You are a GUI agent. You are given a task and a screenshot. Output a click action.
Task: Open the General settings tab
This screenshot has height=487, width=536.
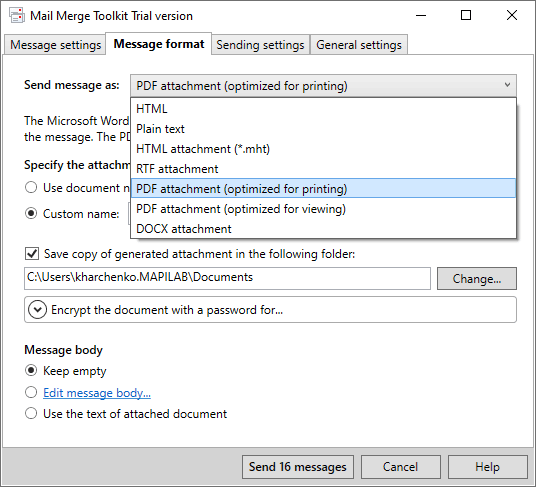pos(359,45)
